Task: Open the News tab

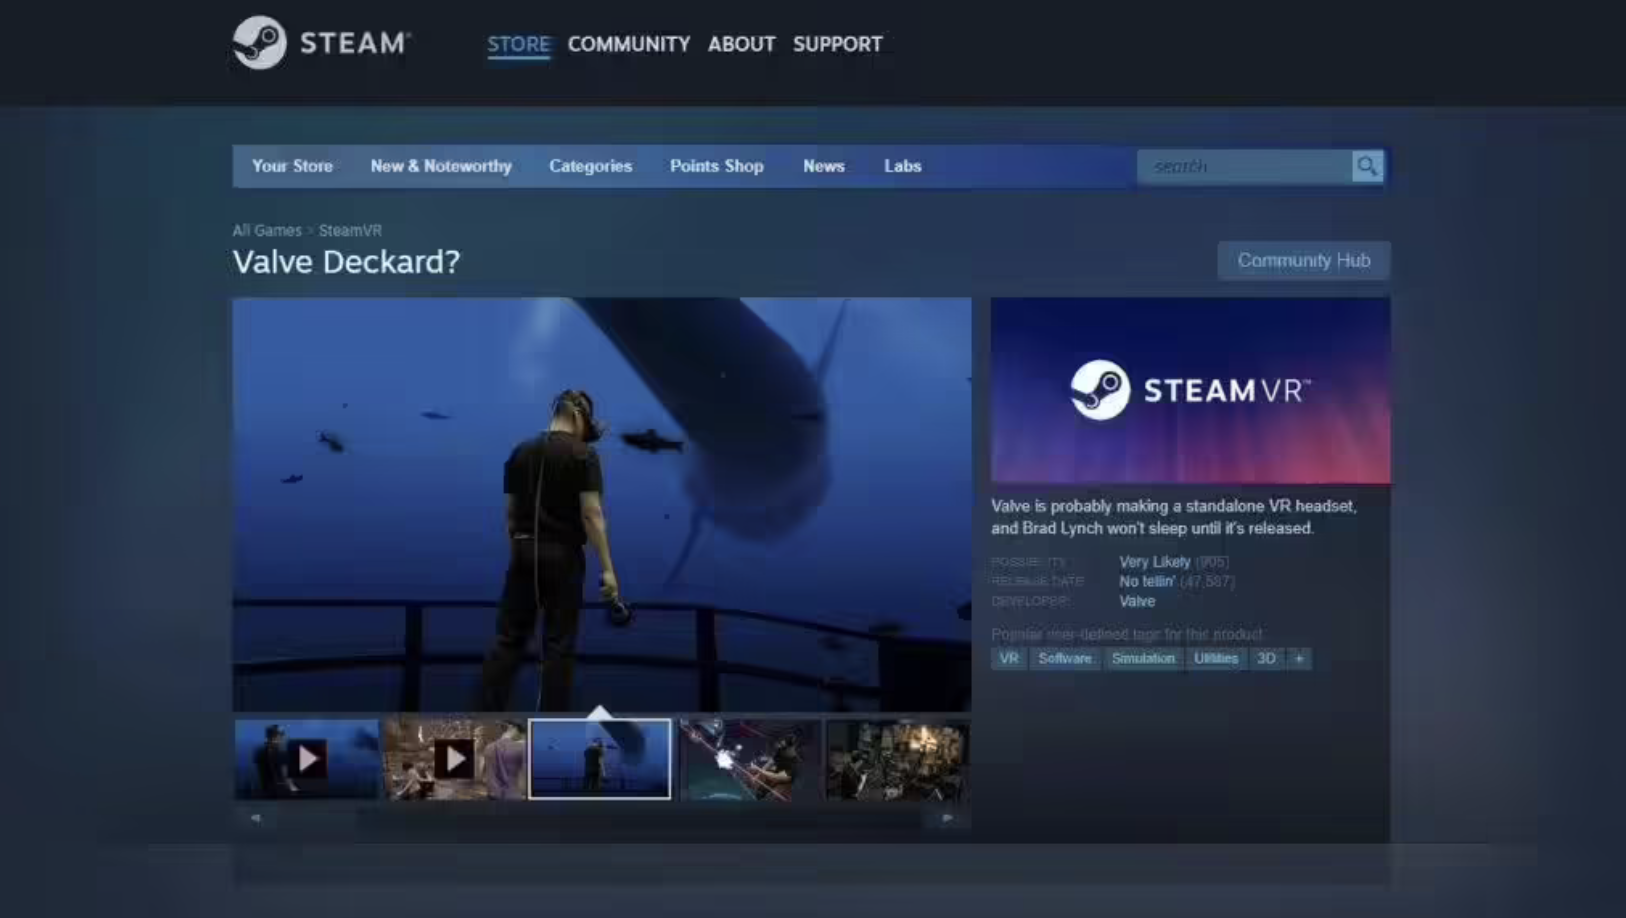Action: [x=824, y=166]
